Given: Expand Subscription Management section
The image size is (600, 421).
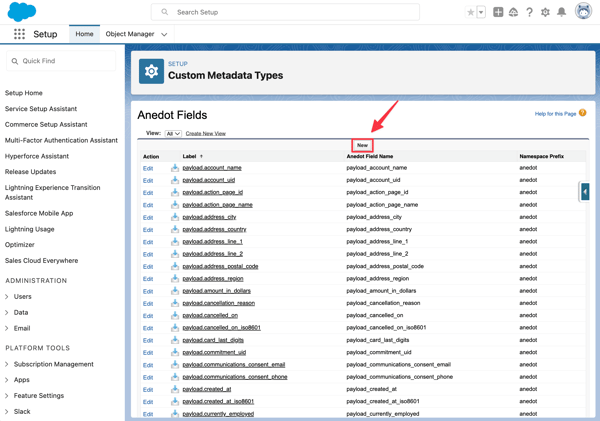Looking at the screenshot, I should (x=7, y=364).
